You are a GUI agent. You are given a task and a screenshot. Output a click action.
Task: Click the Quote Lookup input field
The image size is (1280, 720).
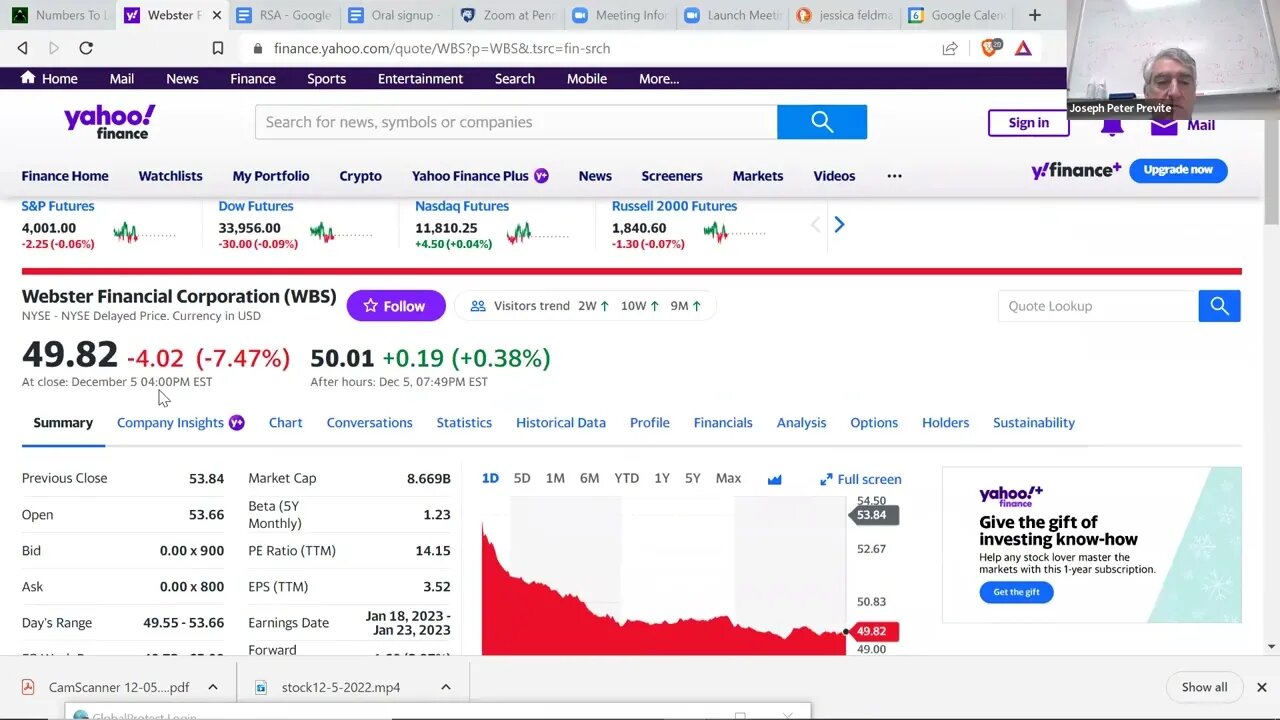[x=1098, y=306]
